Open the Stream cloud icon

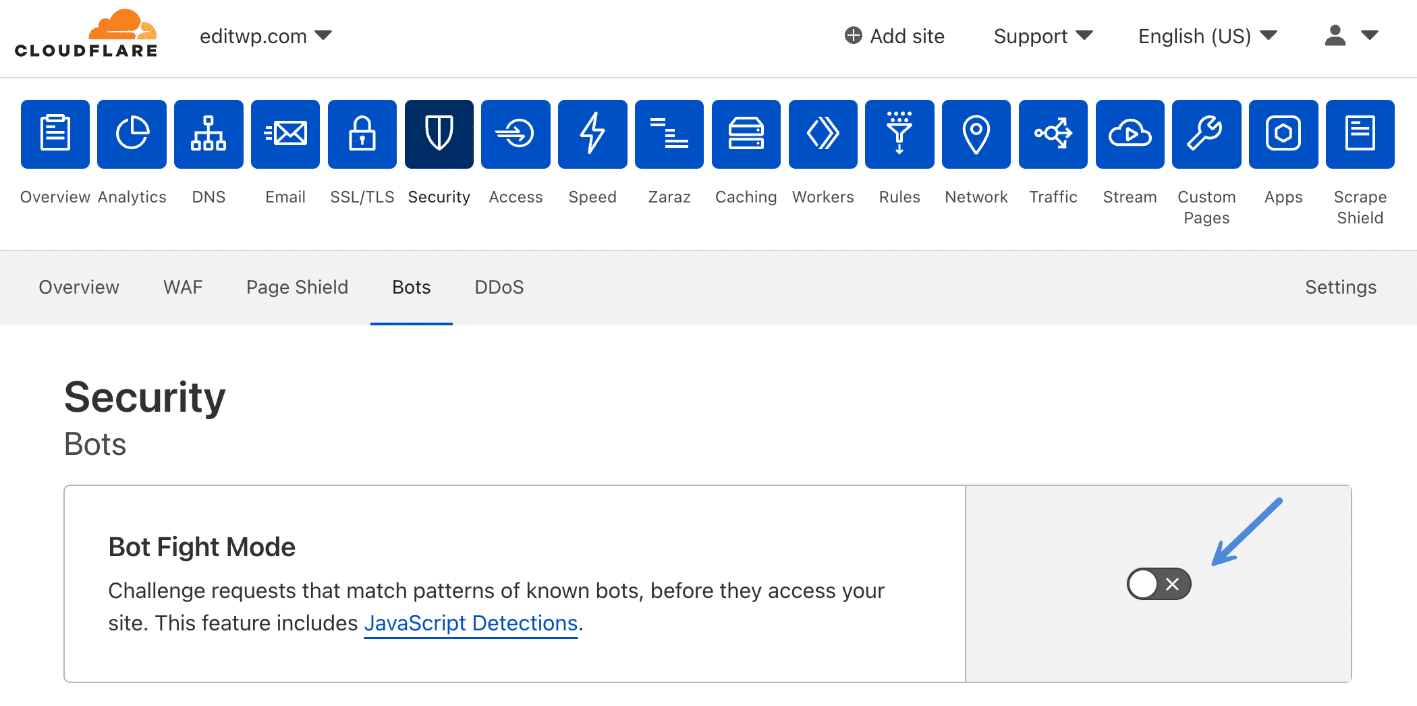[1129, 134]
